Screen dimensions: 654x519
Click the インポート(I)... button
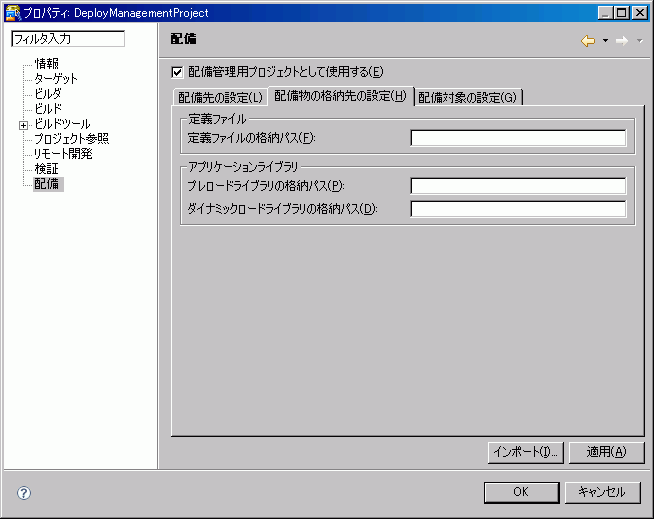click(526, 452)
